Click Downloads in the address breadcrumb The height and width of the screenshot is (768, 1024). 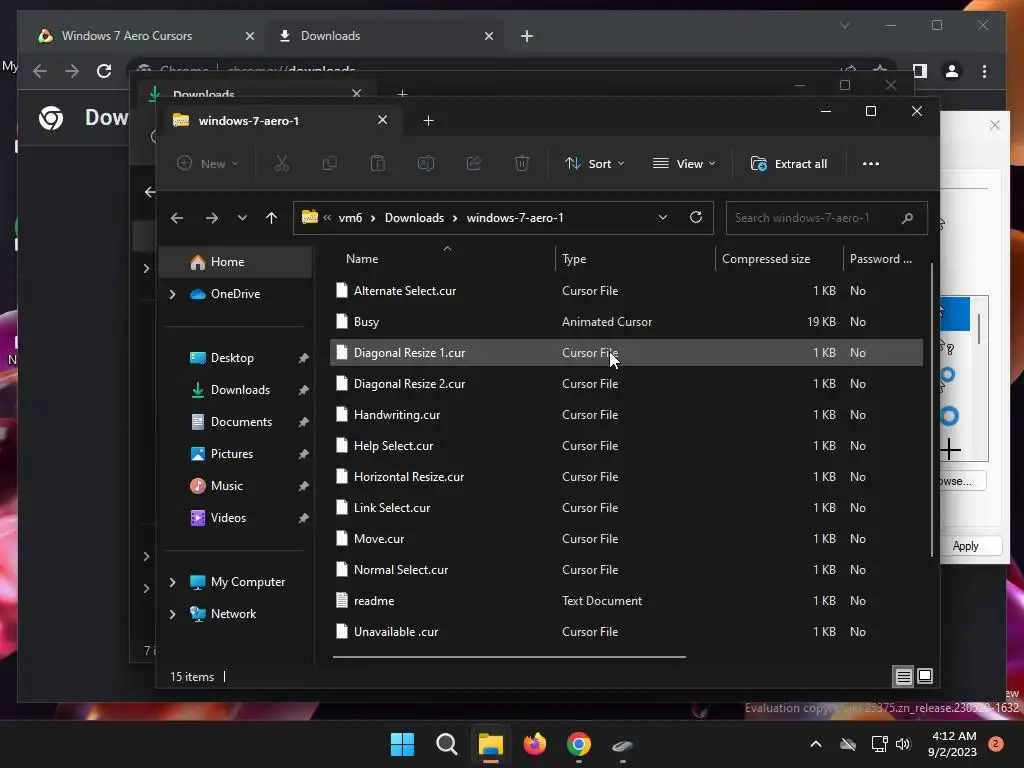414,218
